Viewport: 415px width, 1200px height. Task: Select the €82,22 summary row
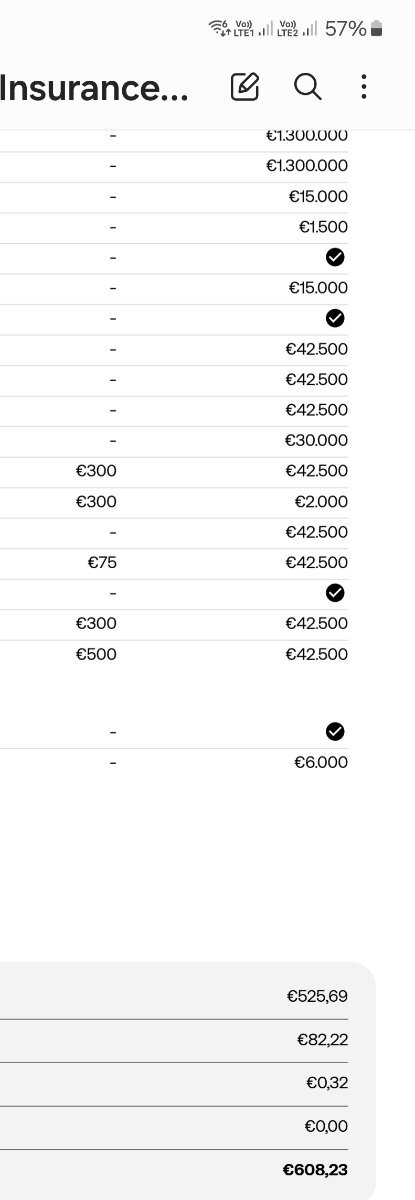(x=188, y=1040)
